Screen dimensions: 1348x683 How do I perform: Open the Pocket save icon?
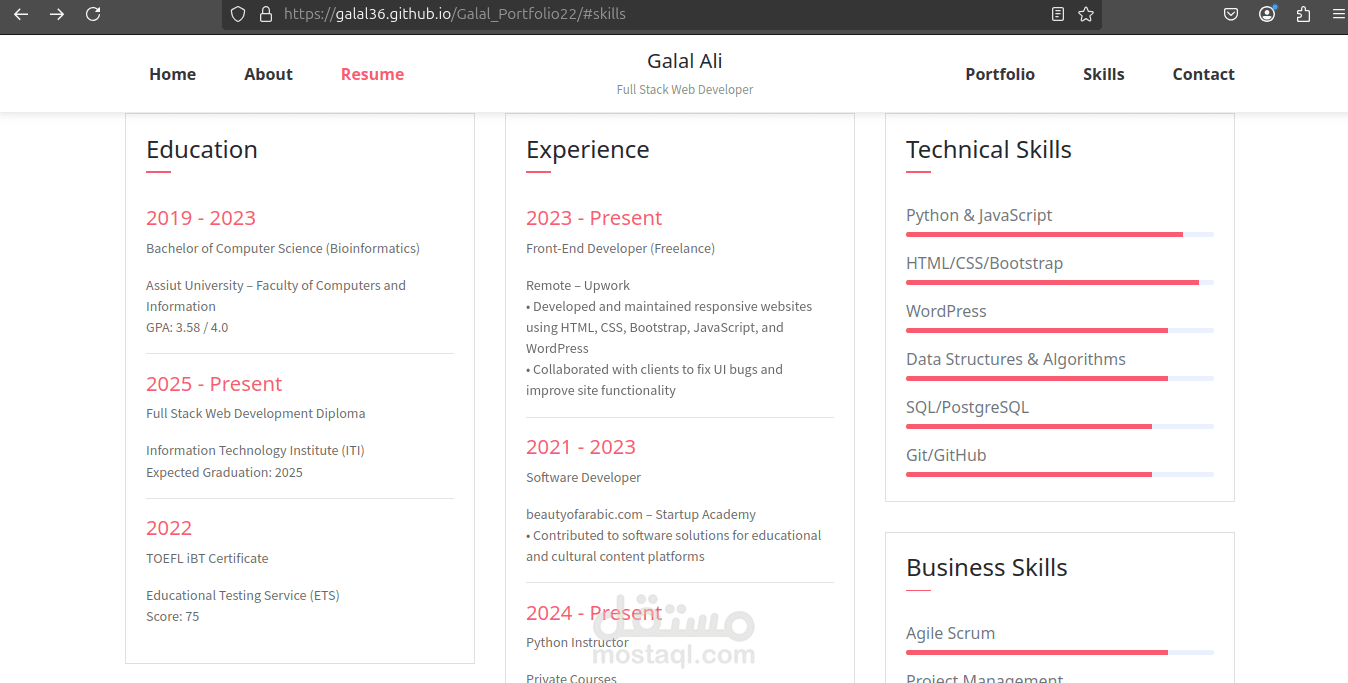click(1231, 14)
